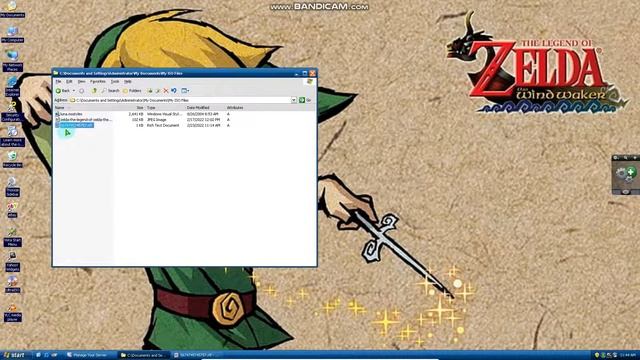640x360 pixels.
Task: Click the Windows Start button
Action: [14, 355]
